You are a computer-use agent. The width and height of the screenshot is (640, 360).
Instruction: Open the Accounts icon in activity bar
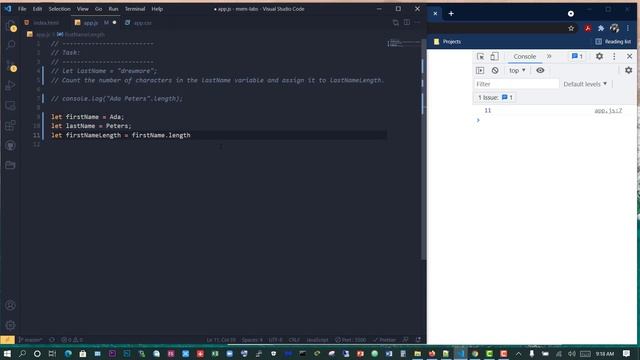point(11,305)
